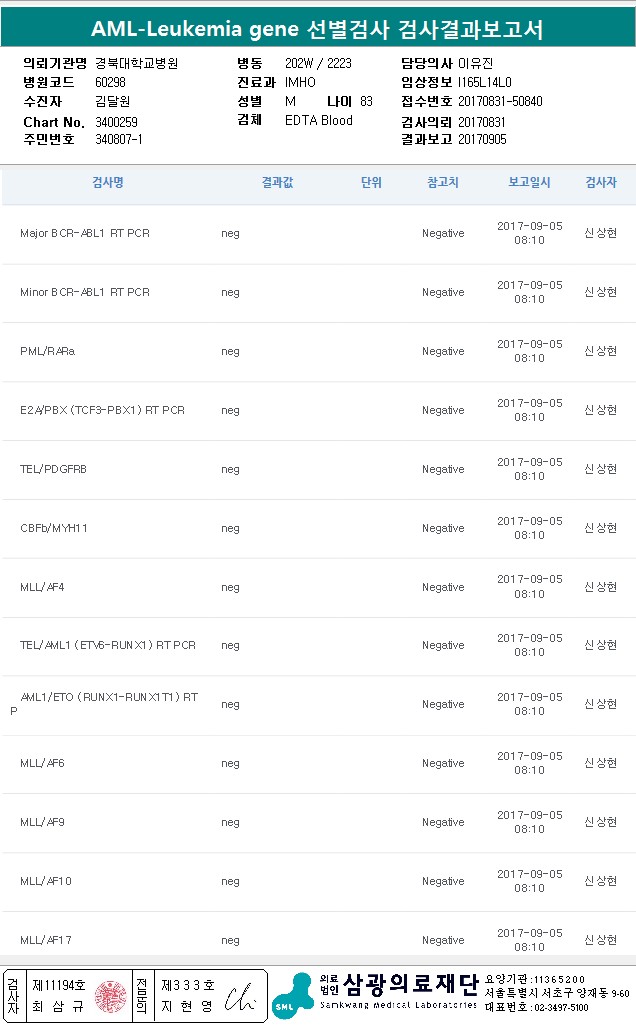Image resolution: width=636 pixels, height=1034 pixels.
Task: Click the Negative reference for MLL/AF17
Action: [x=443, y=940]
